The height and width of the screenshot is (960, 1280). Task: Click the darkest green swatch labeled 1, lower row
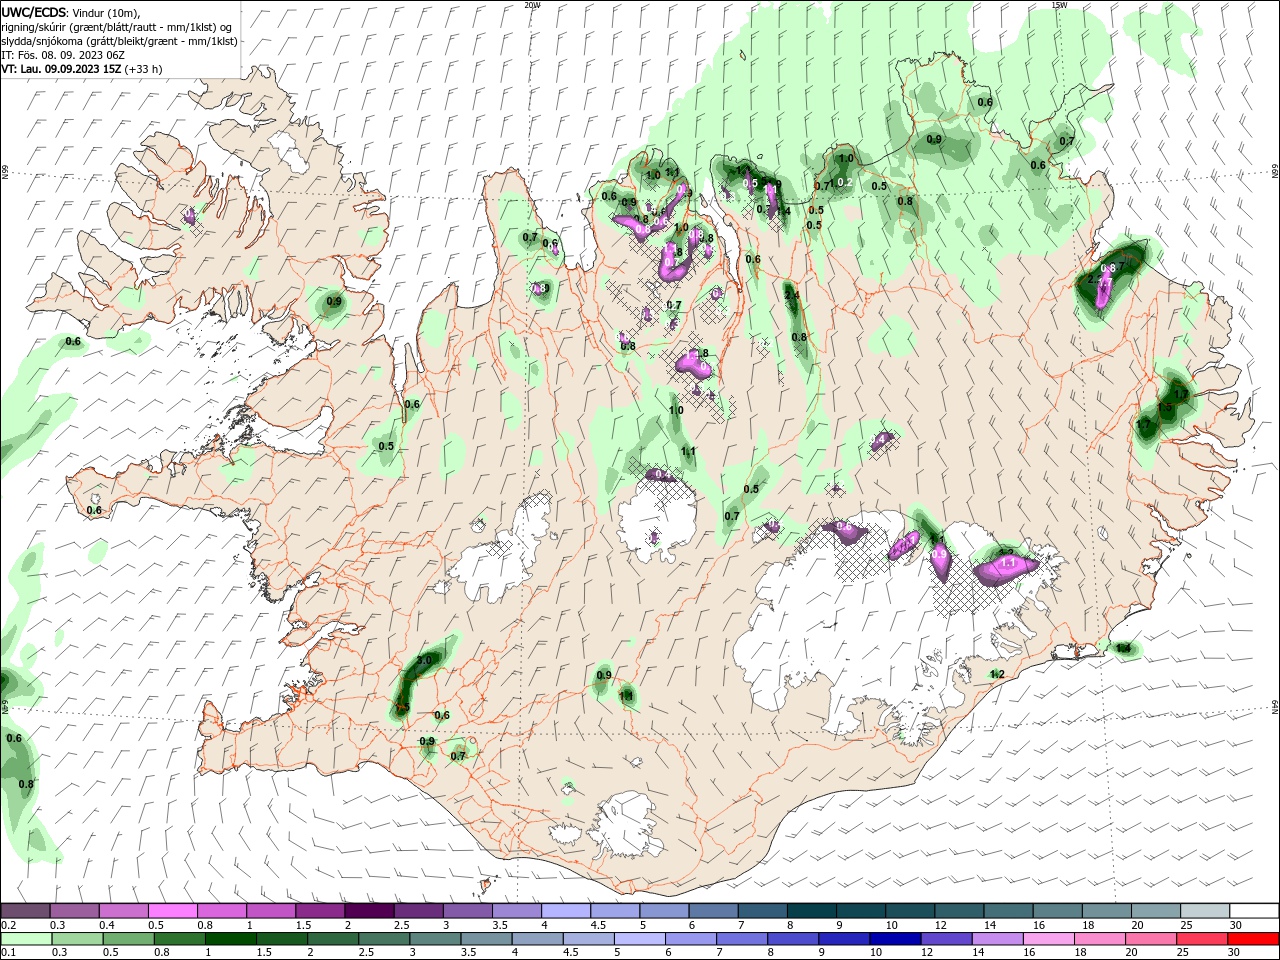pos(231,939)
